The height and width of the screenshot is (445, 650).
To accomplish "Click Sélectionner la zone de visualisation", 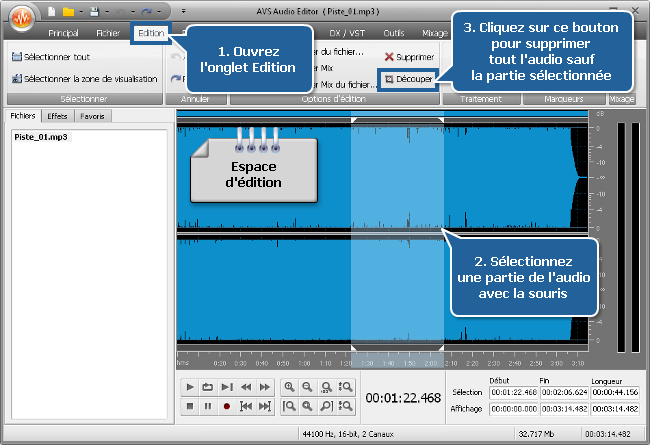I will [85, 79].
